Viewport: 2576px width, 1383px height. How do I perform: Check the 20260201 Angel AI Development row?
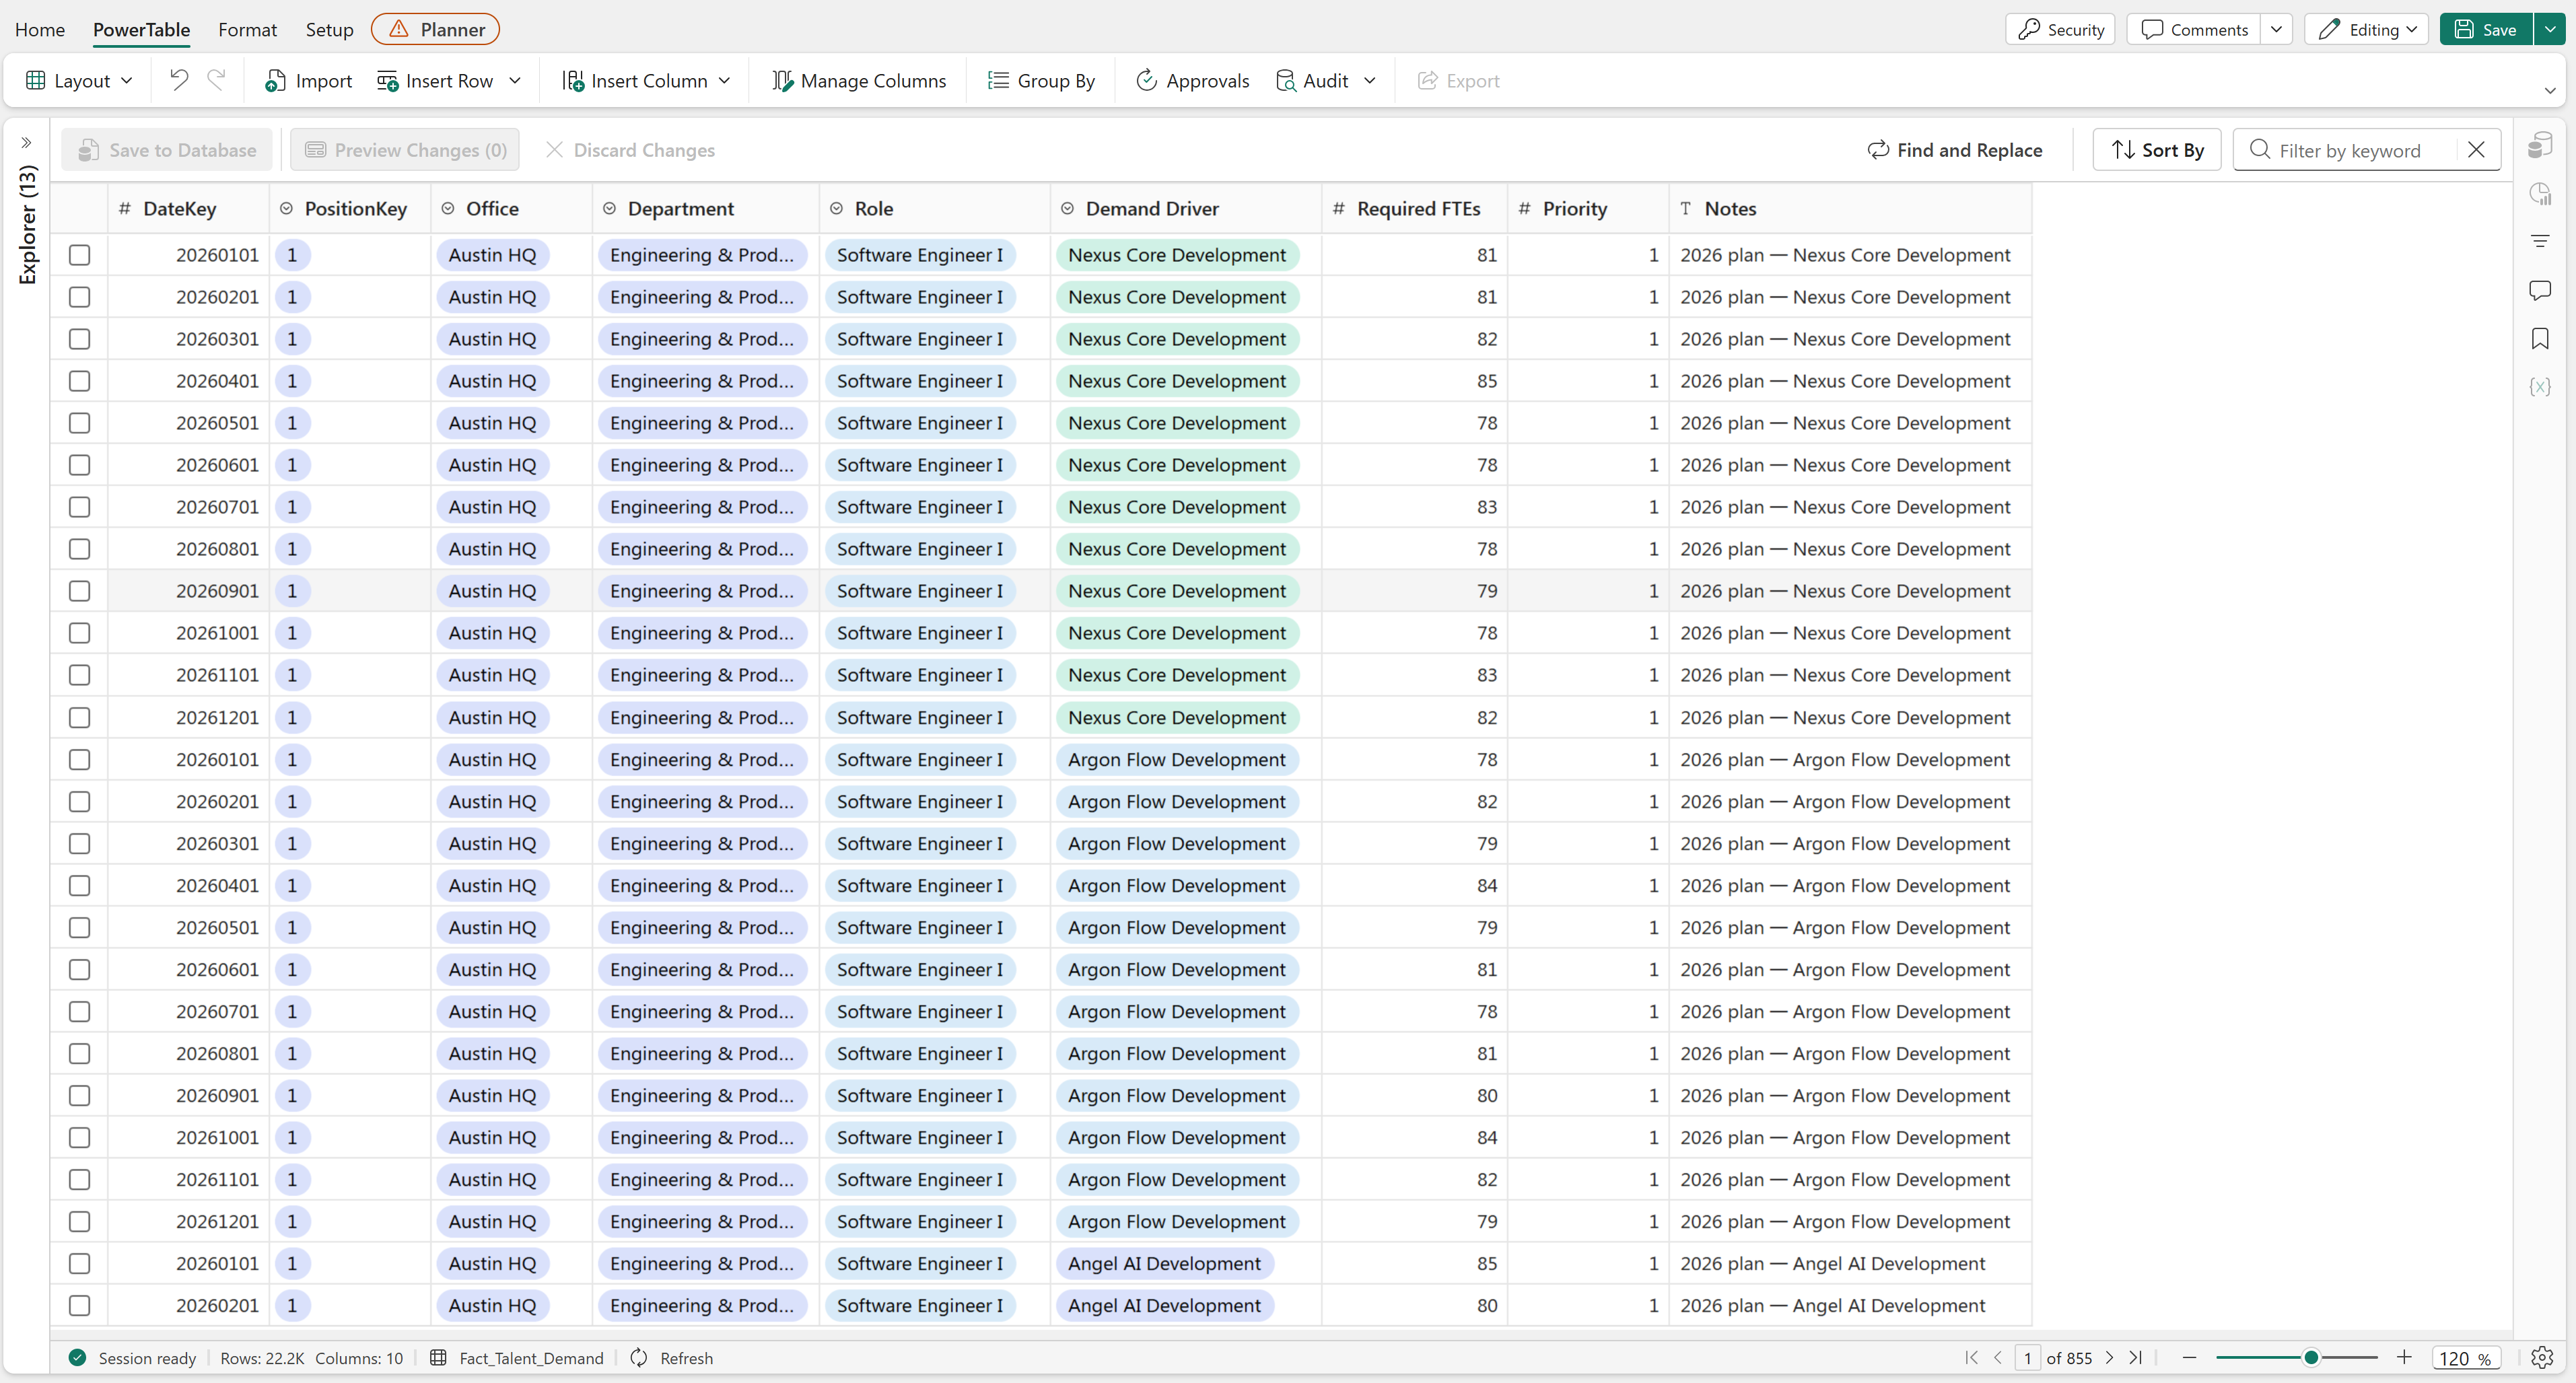coord(80,1306)
